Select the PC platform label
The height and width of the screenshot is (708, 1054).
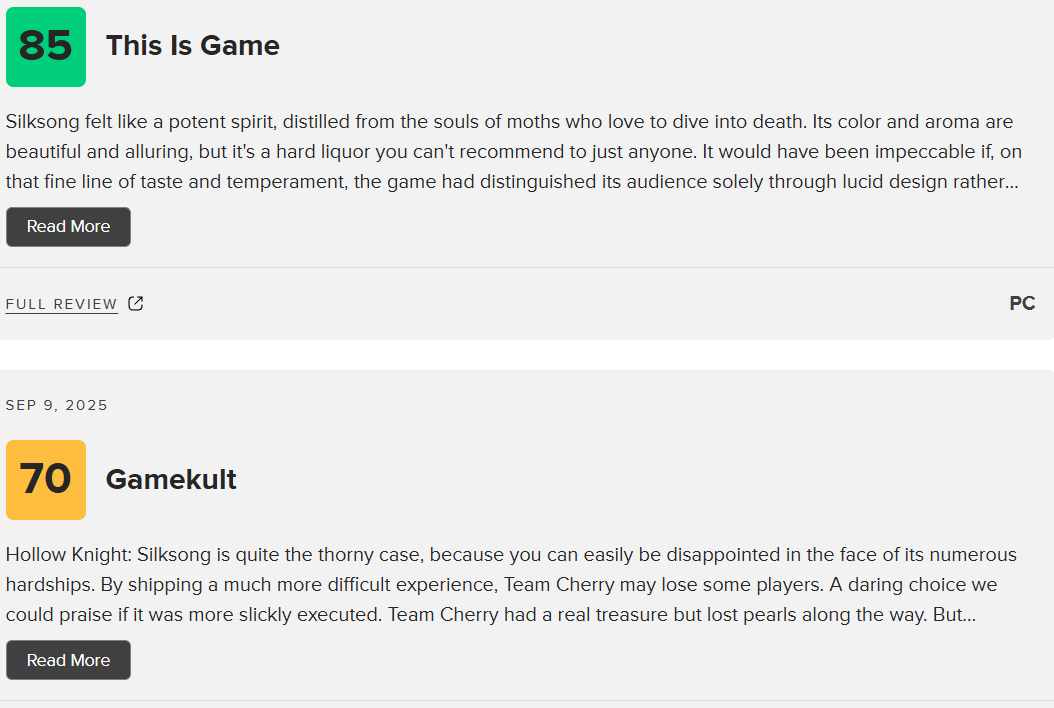(x=1022, y=304)
